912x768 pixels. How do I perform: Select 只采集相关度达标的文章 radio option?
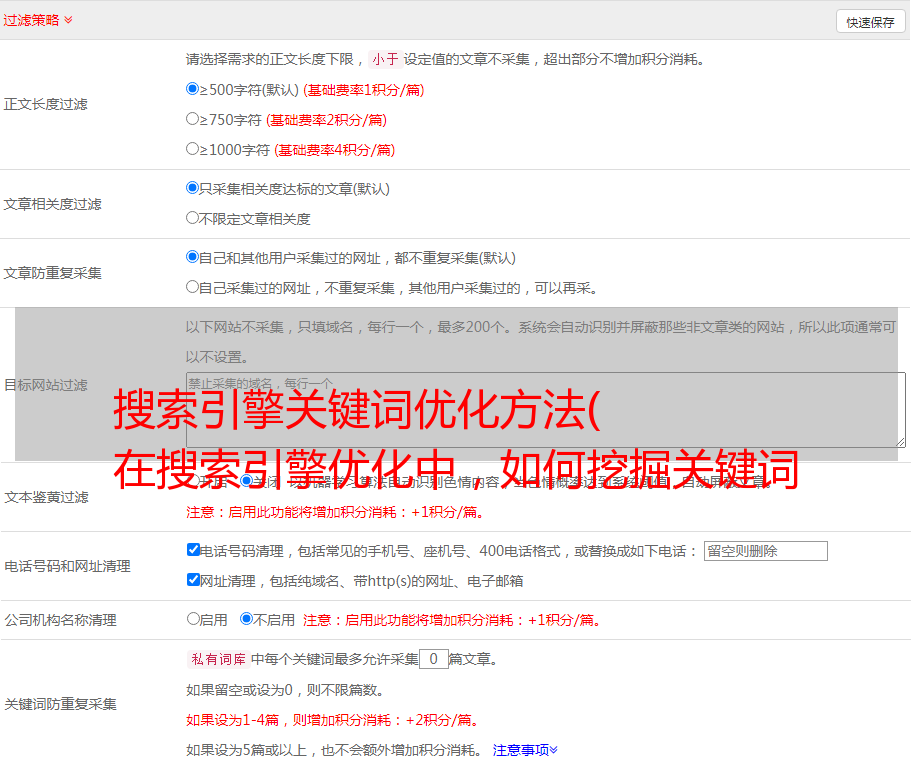[193, 188]
